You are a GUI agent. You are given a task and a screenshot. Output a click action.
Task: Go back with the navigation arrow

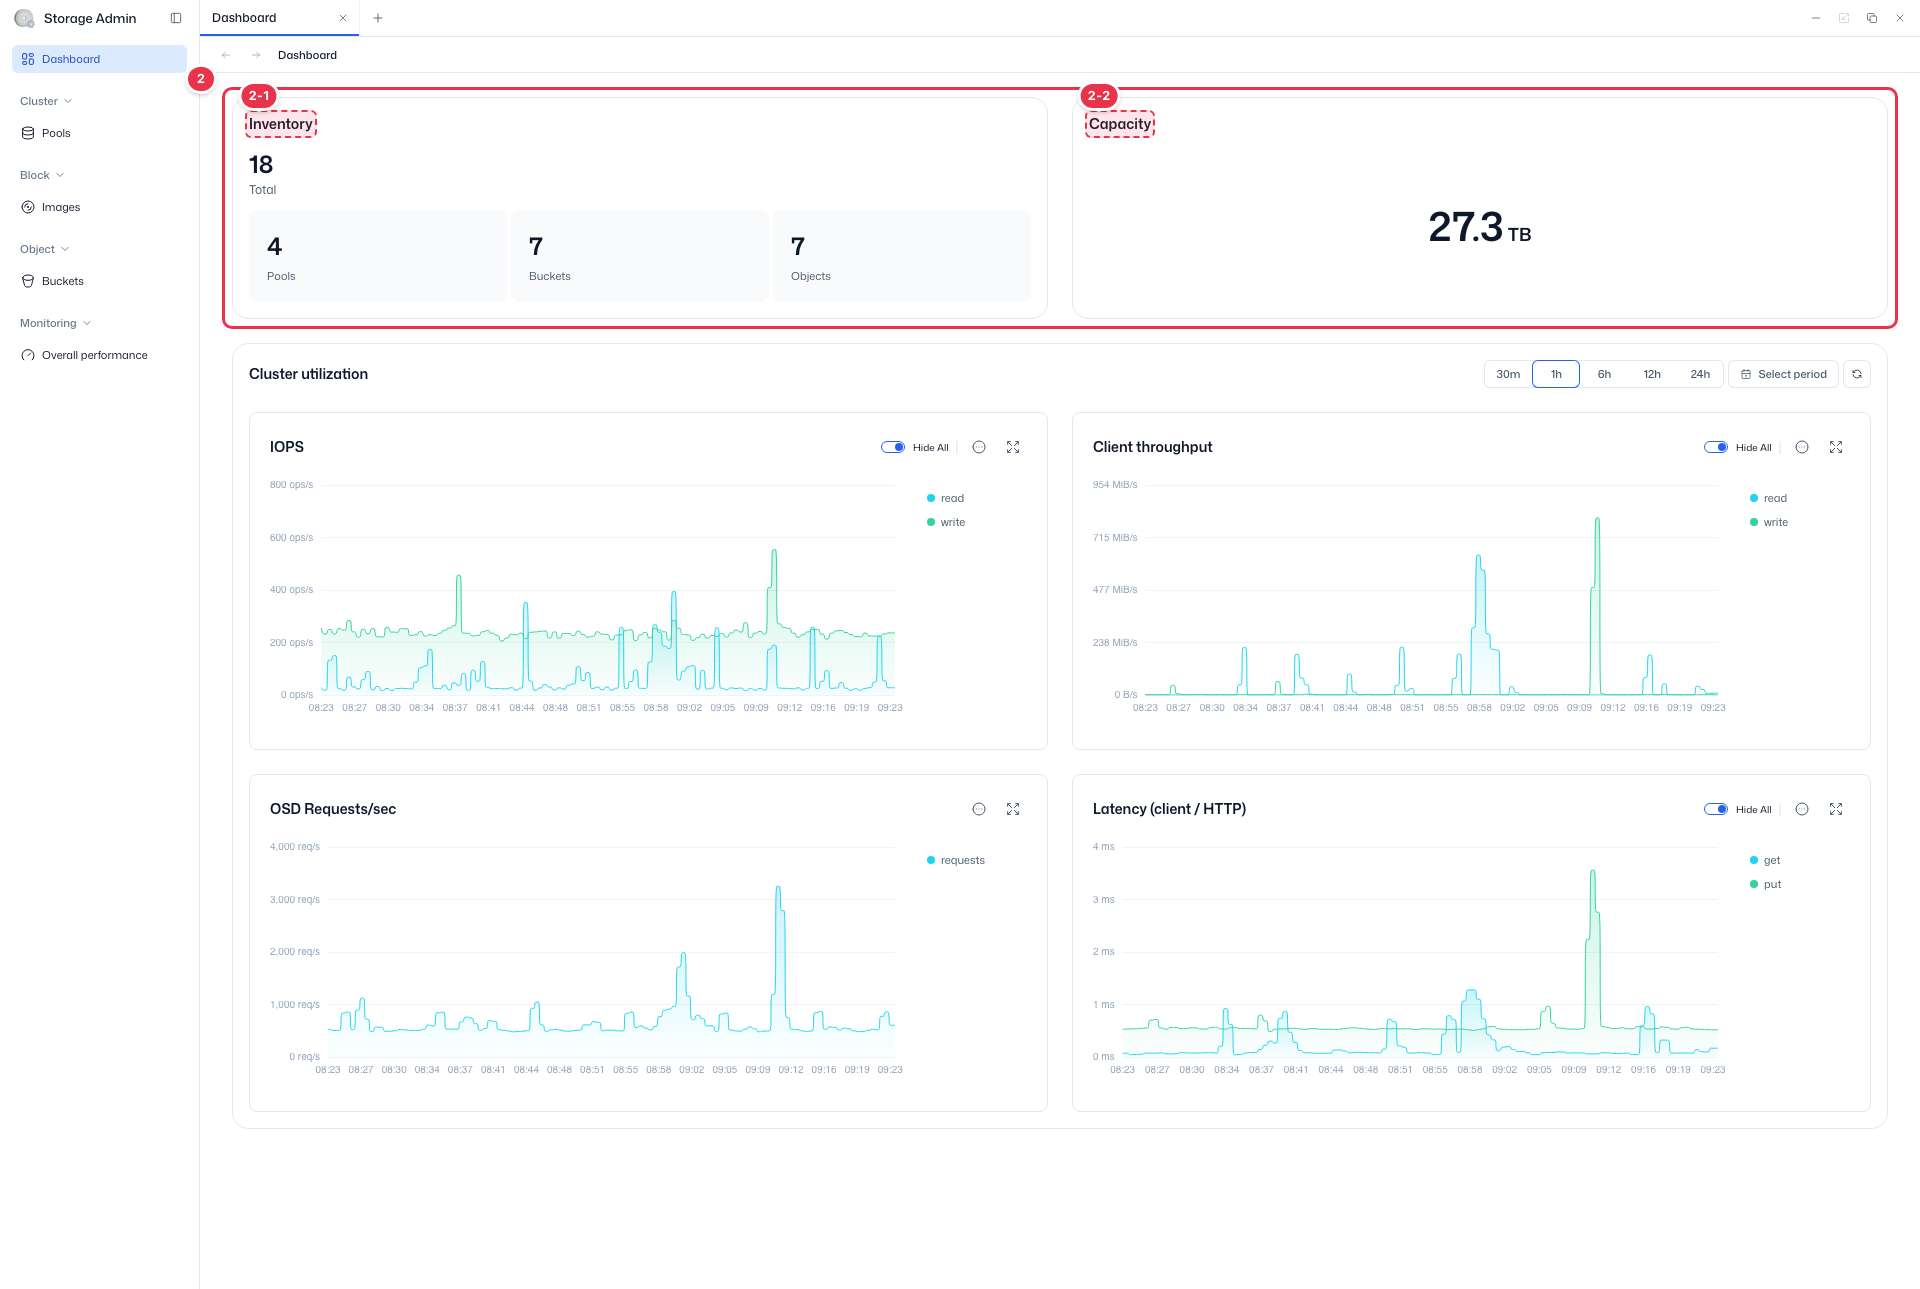pos(226,55)
